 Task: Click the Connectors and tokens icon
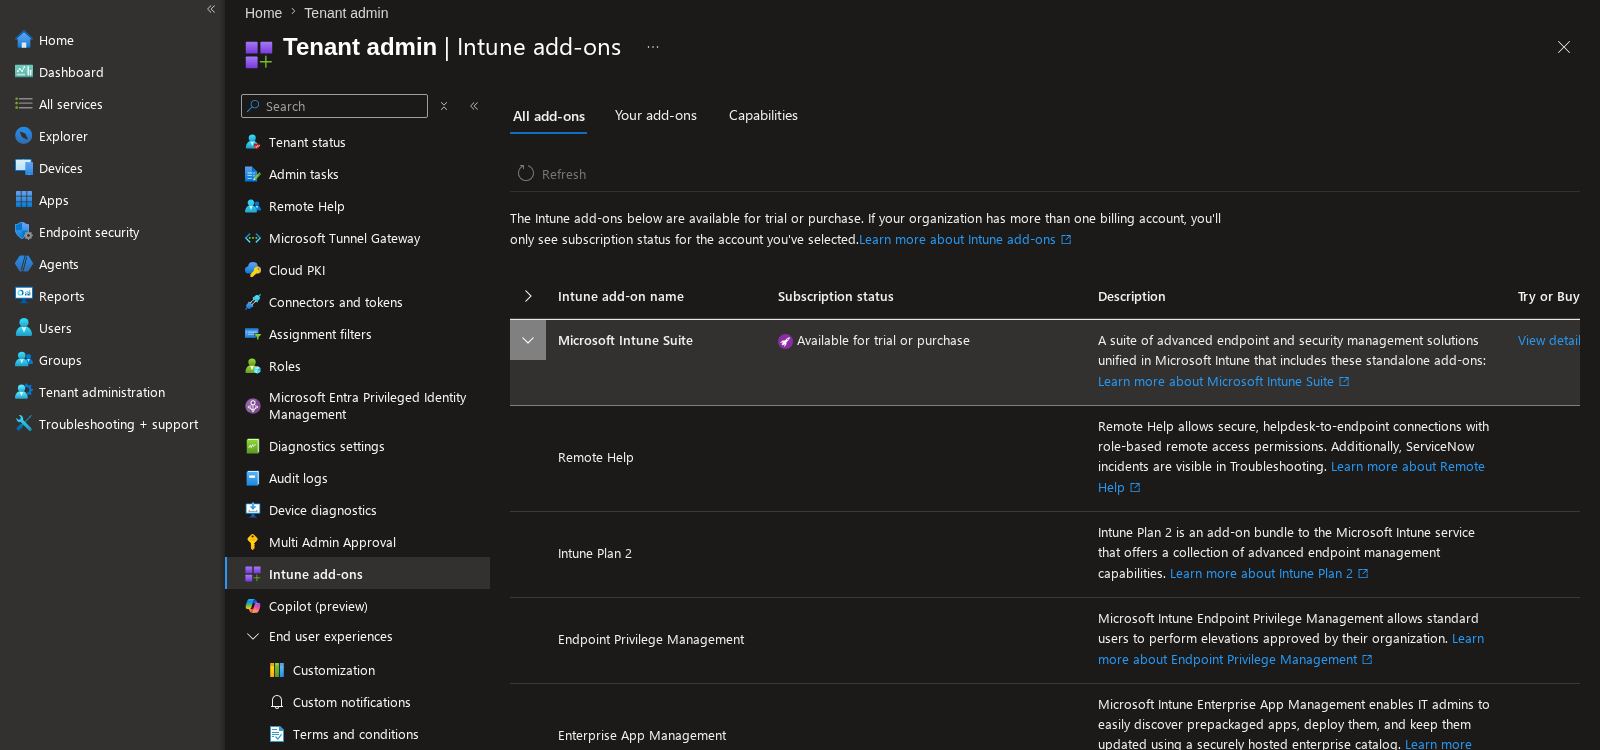(253, 302)
